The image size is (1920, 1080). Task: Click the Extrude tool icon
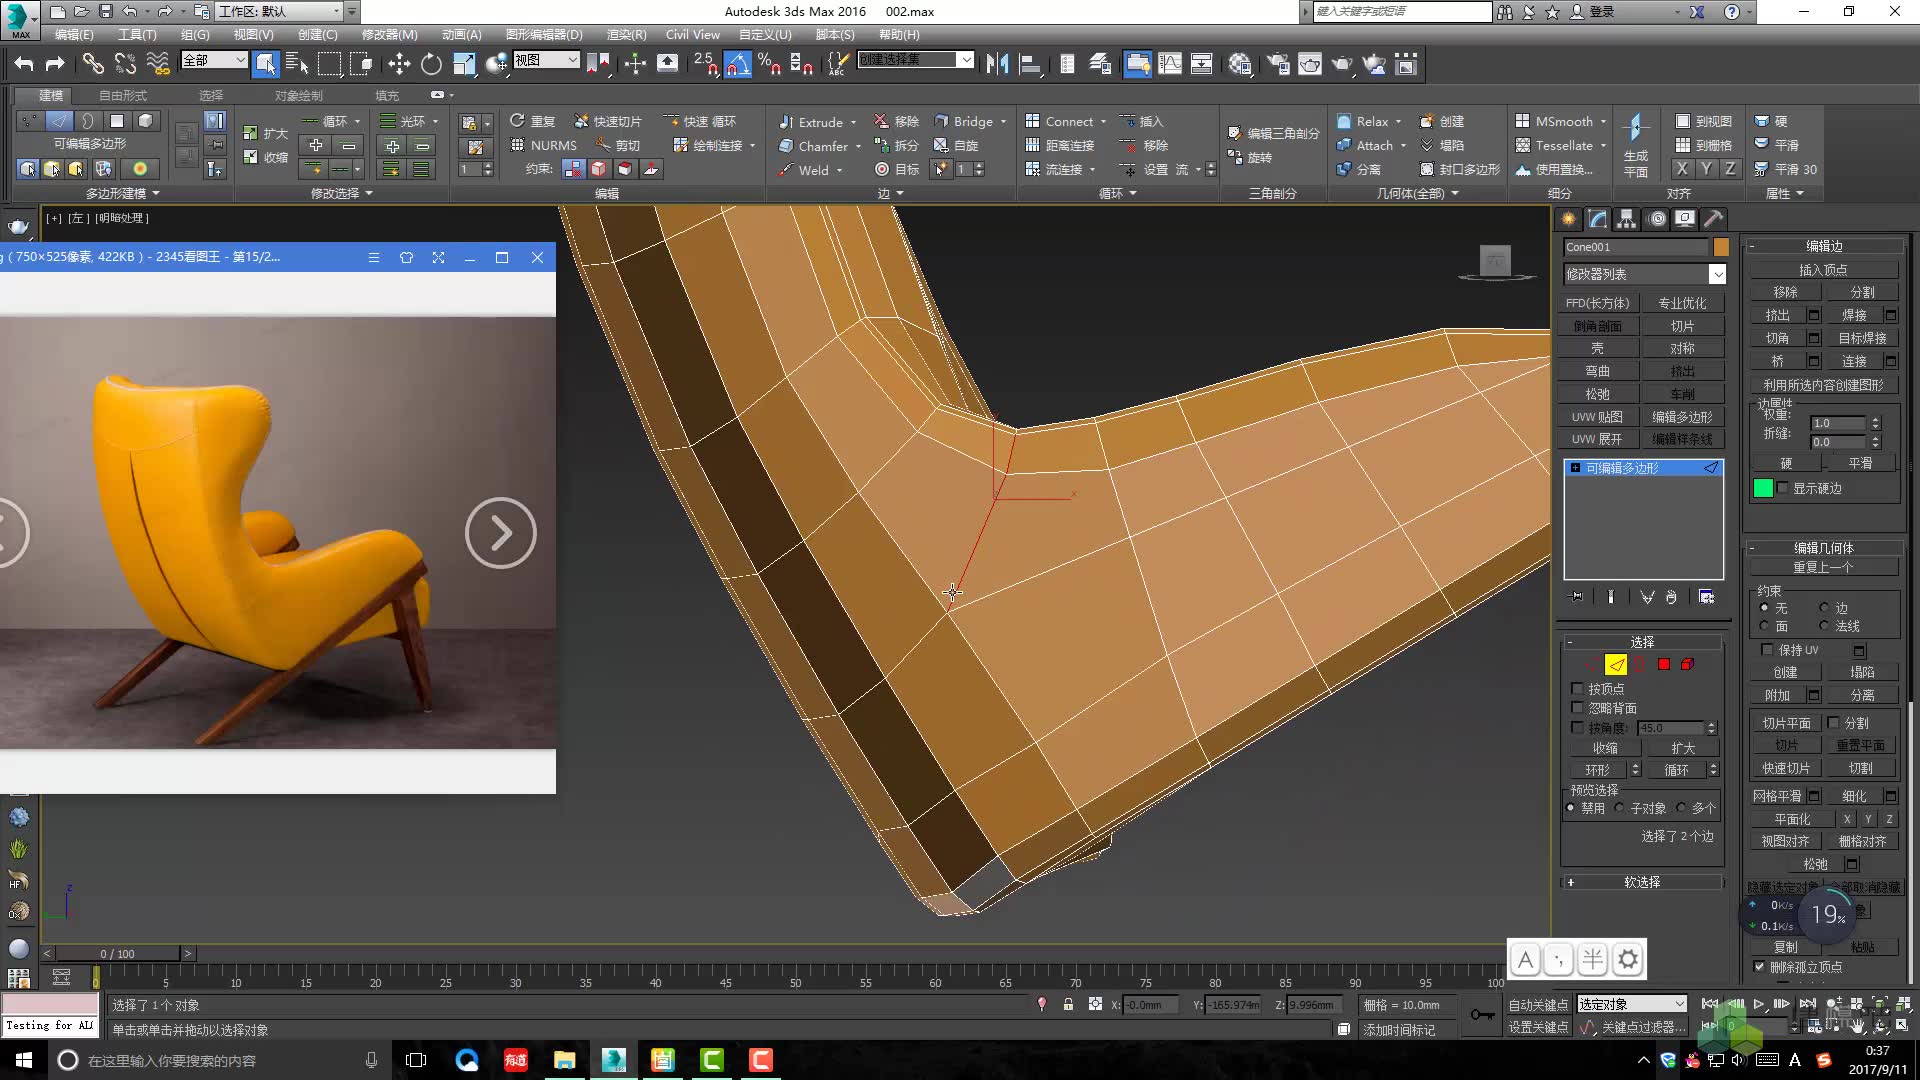point(786,120)
